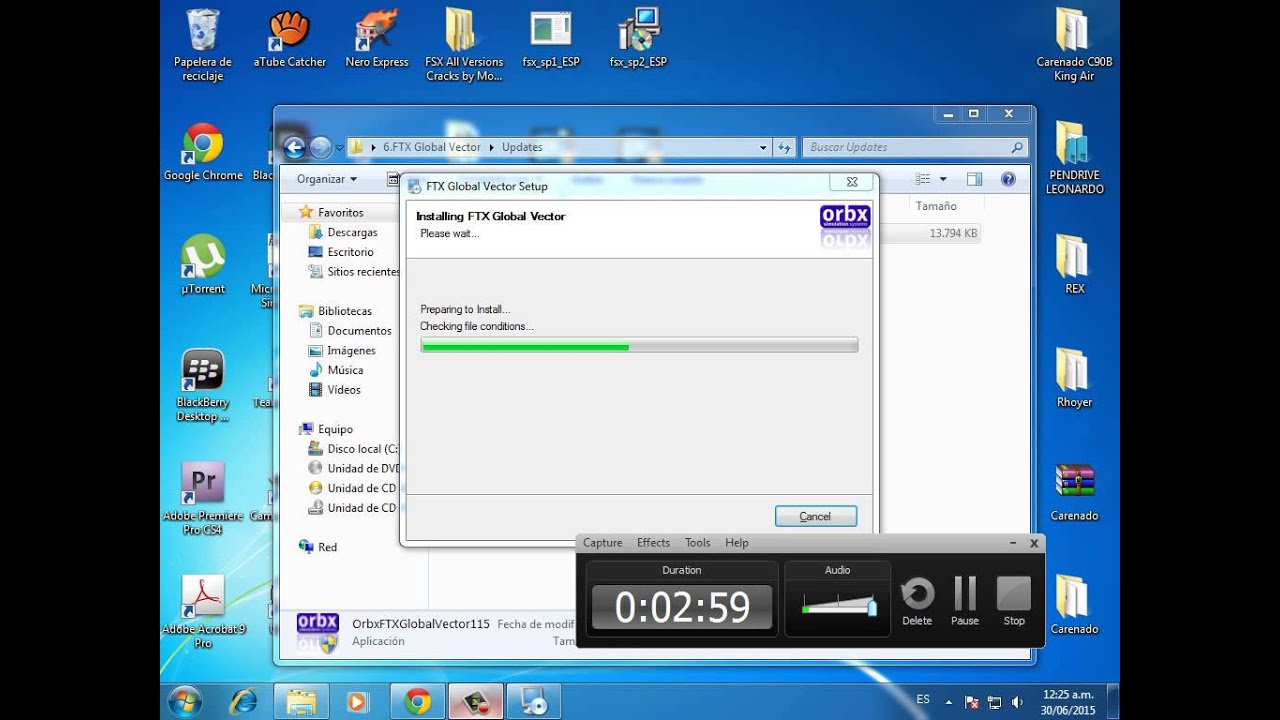The width and height of the screenshot is (1280, 720).
Task: Open the Tools menu in the recorder
Action: pos(697,543)
